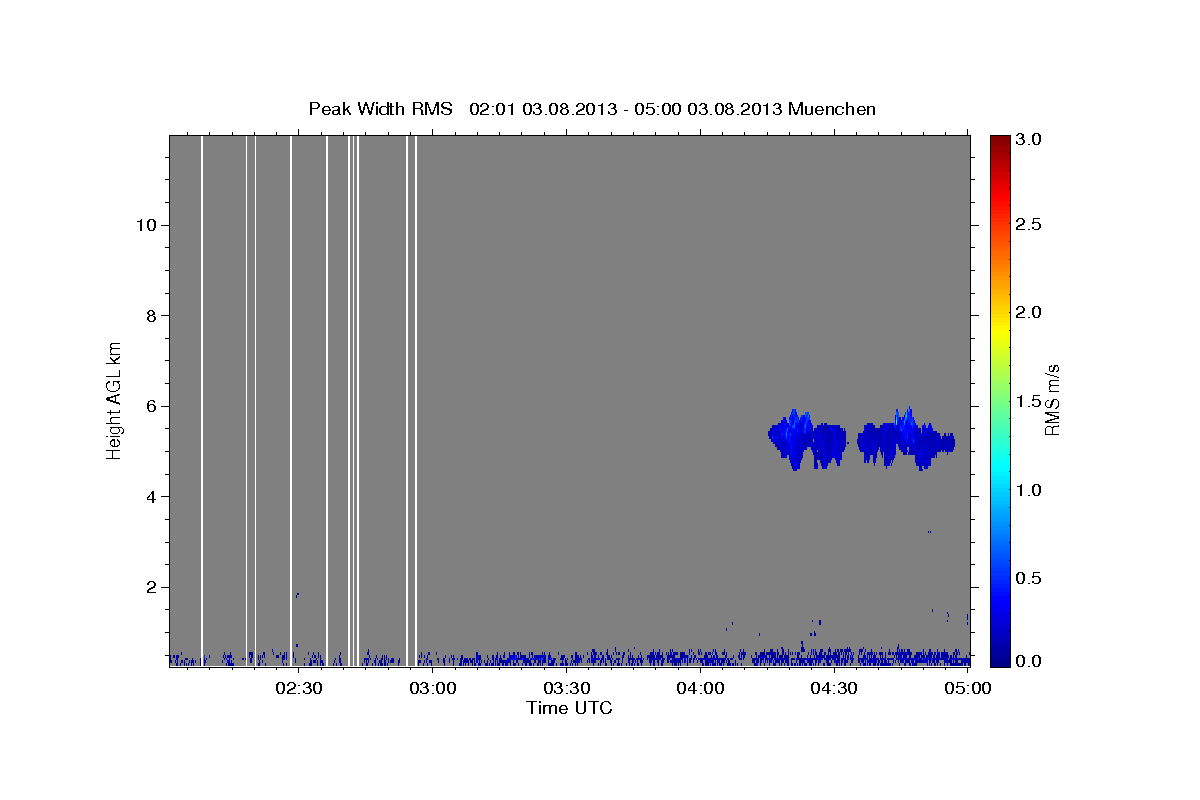1200x800 pixels.
Task: Click the 02:30 time tick label
Action: [x=299, y=688]
